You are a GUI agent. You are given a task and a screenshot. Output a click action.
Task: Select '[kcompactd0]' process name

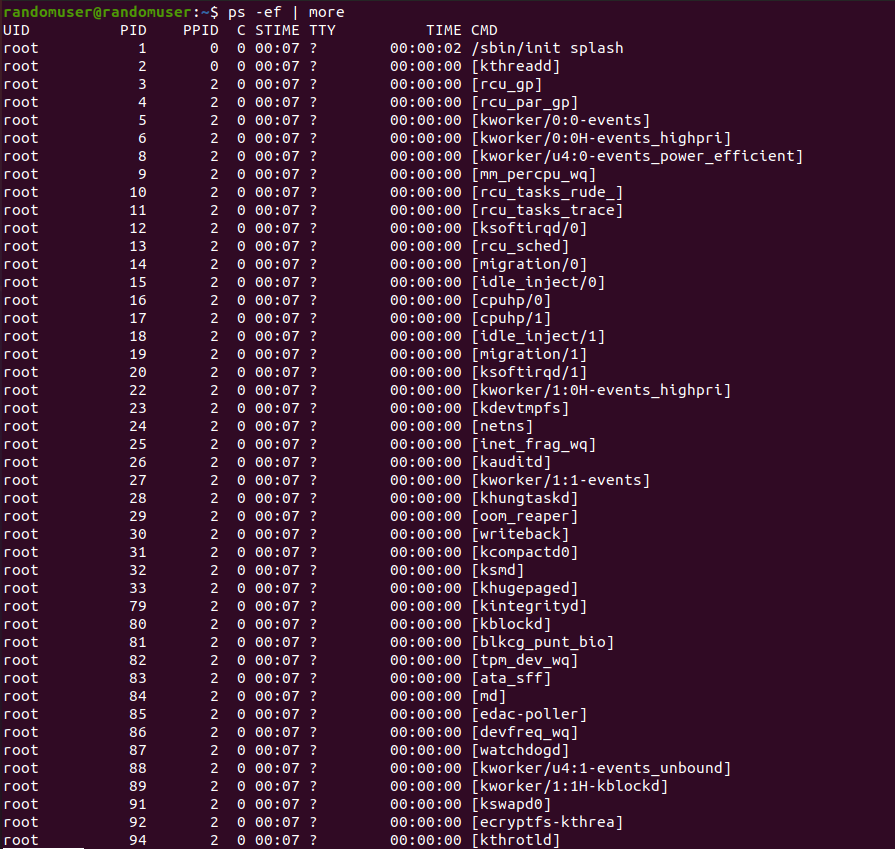click(x=525, y=552)
